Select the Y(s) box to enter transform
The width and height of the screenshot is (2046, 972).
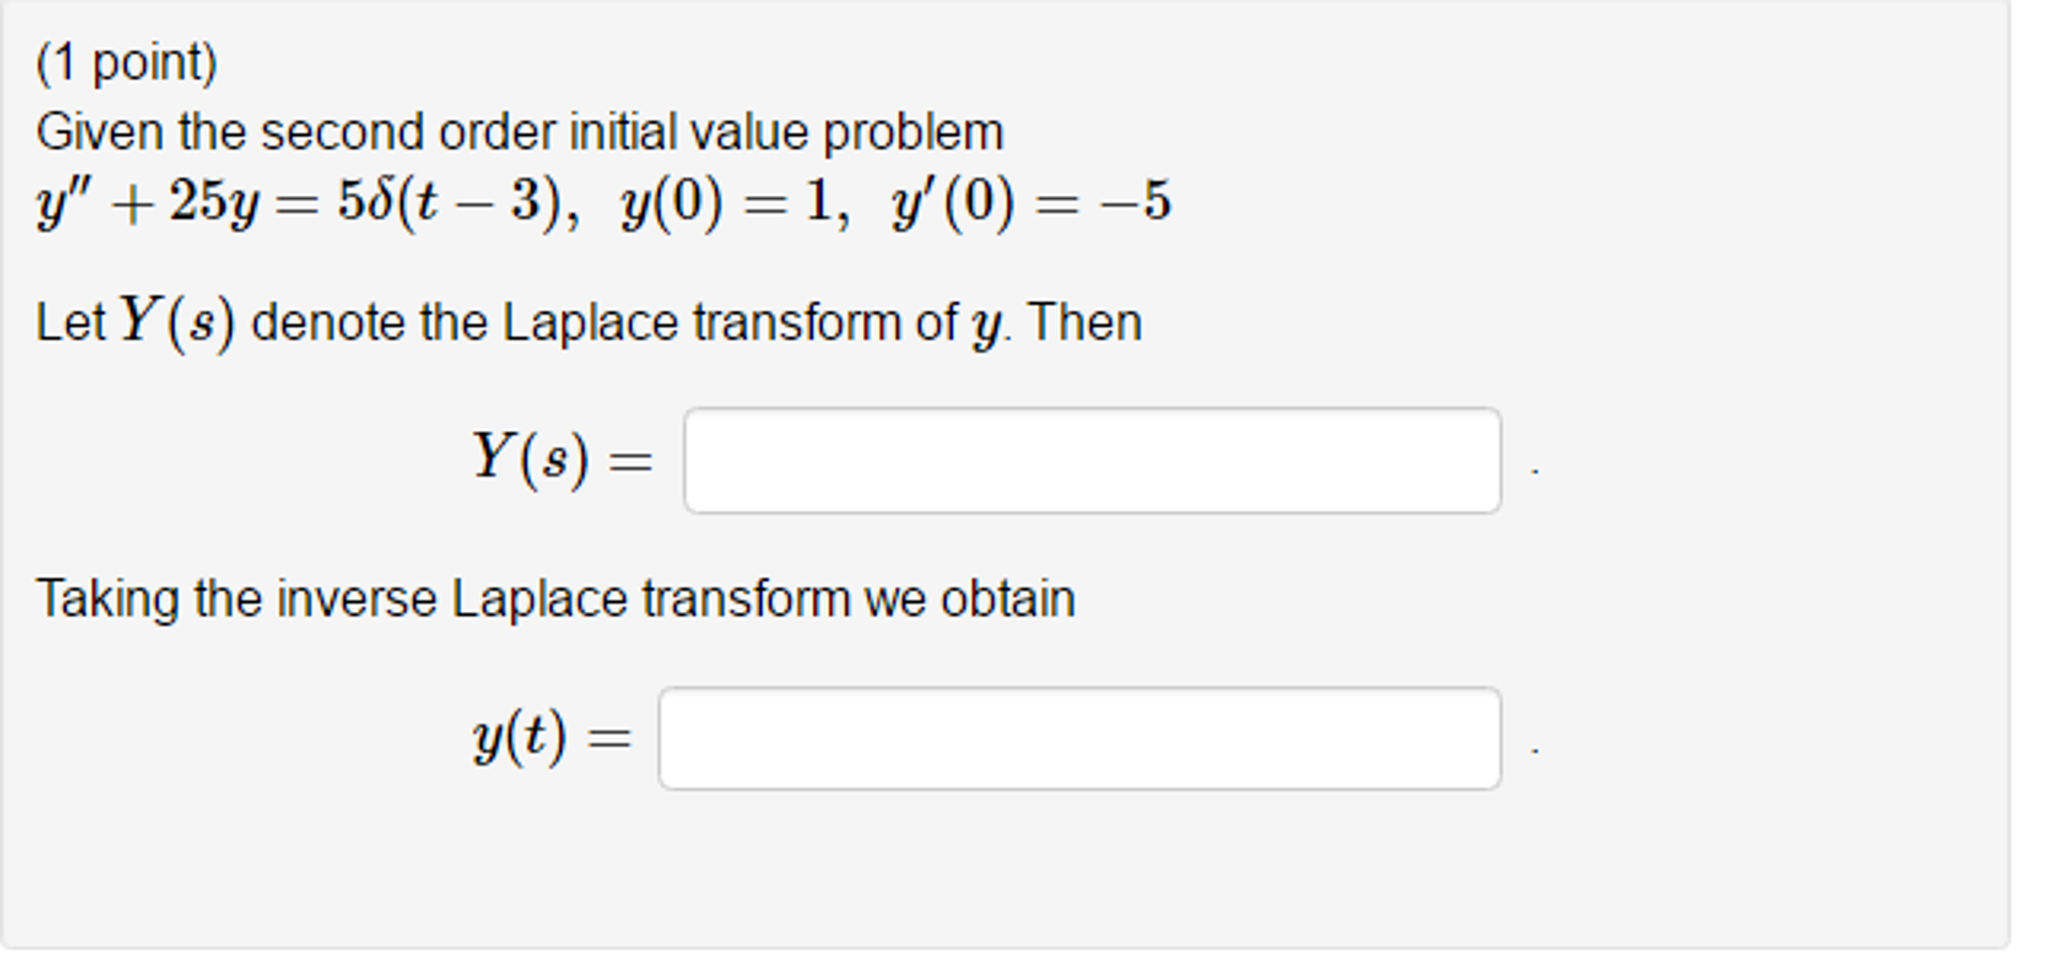(1090, 460)
